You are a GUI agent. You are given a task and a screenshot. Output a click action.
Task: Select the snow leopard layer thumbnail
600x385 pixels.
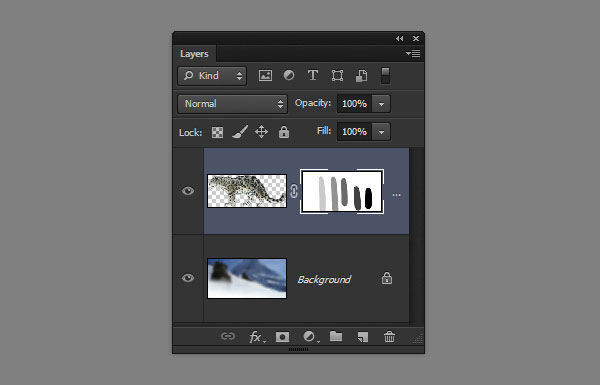[247, 191]
